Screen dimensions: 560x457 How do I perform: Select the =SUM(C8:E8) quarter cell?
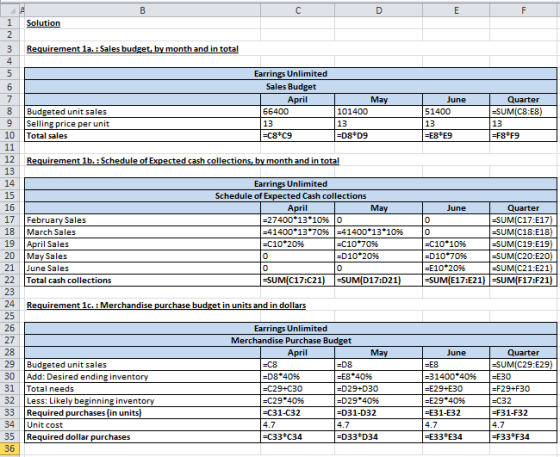point(524,112)
